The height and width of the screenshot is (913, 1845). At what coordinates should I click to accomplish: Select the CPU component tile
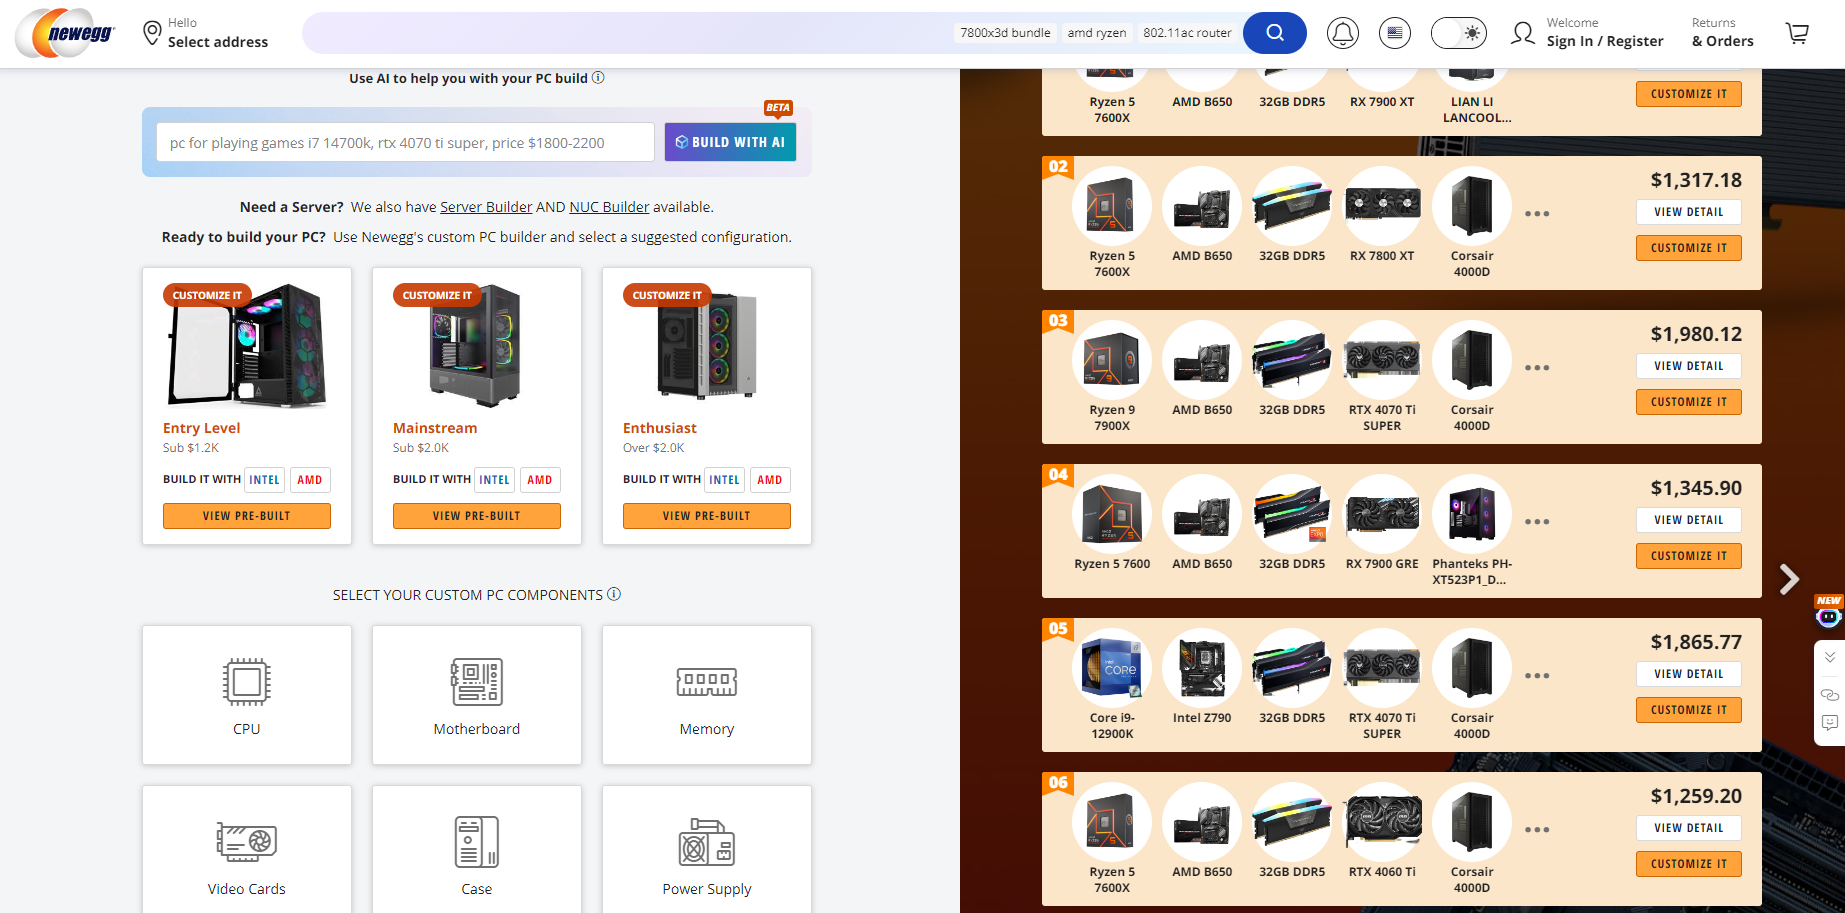click(247, 695)
